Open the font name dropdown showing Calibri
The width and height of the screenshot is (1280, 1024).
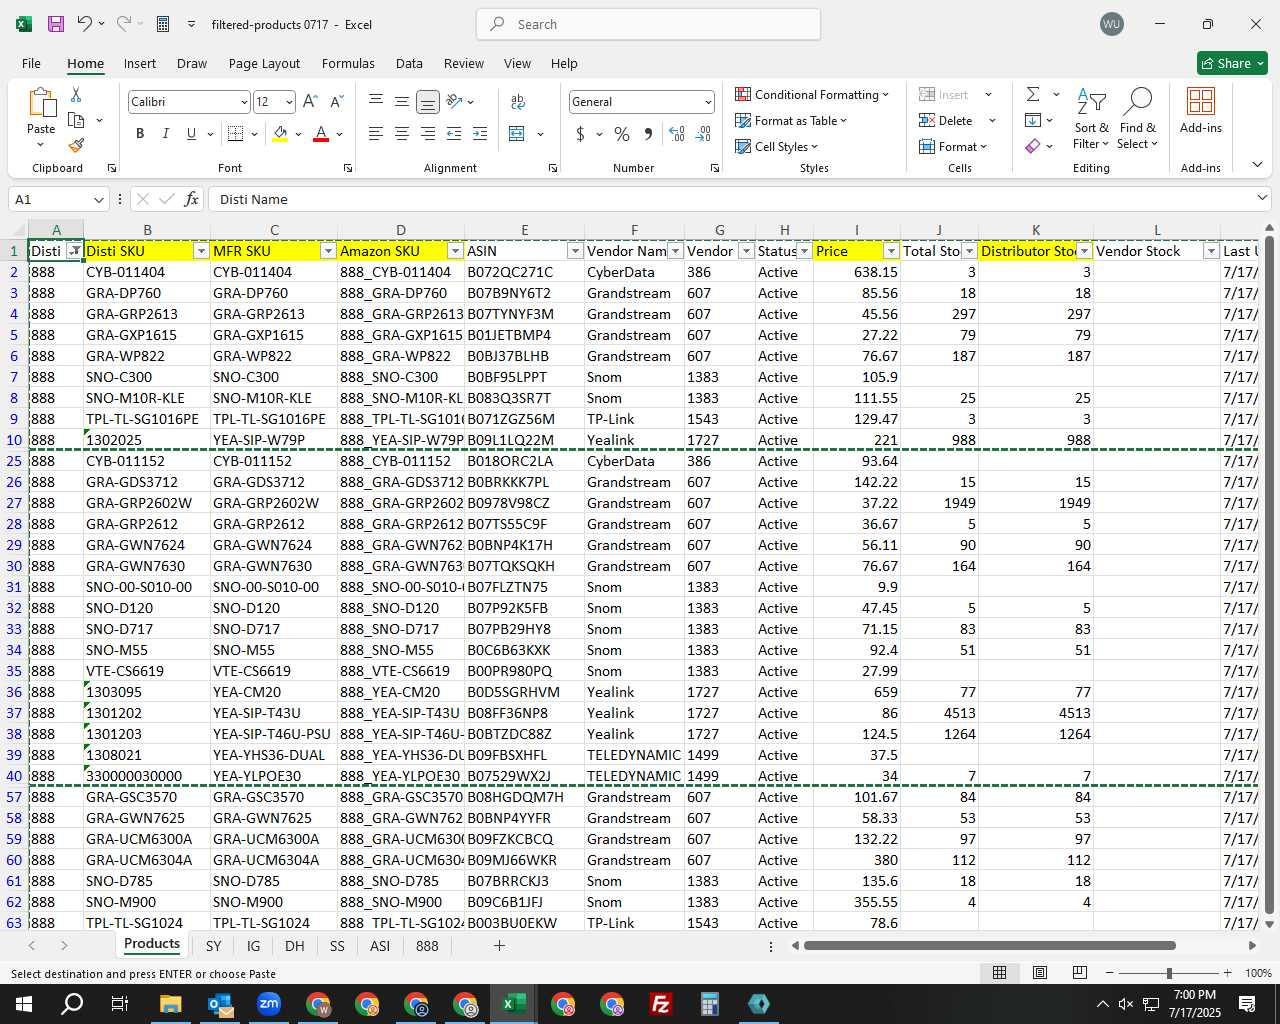point(244,102)
